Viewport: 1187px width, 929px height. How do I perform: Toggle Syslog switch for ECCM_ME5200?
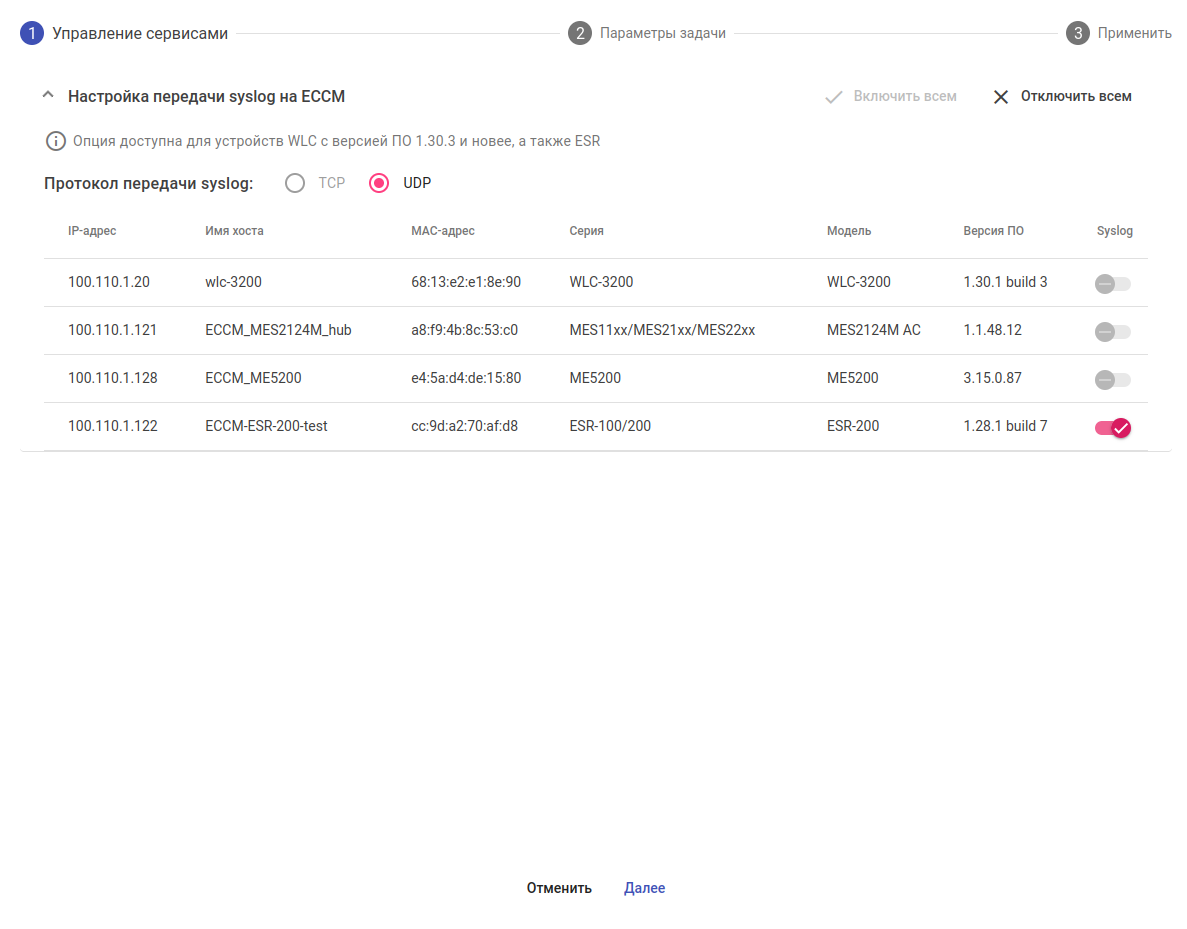1112,379
